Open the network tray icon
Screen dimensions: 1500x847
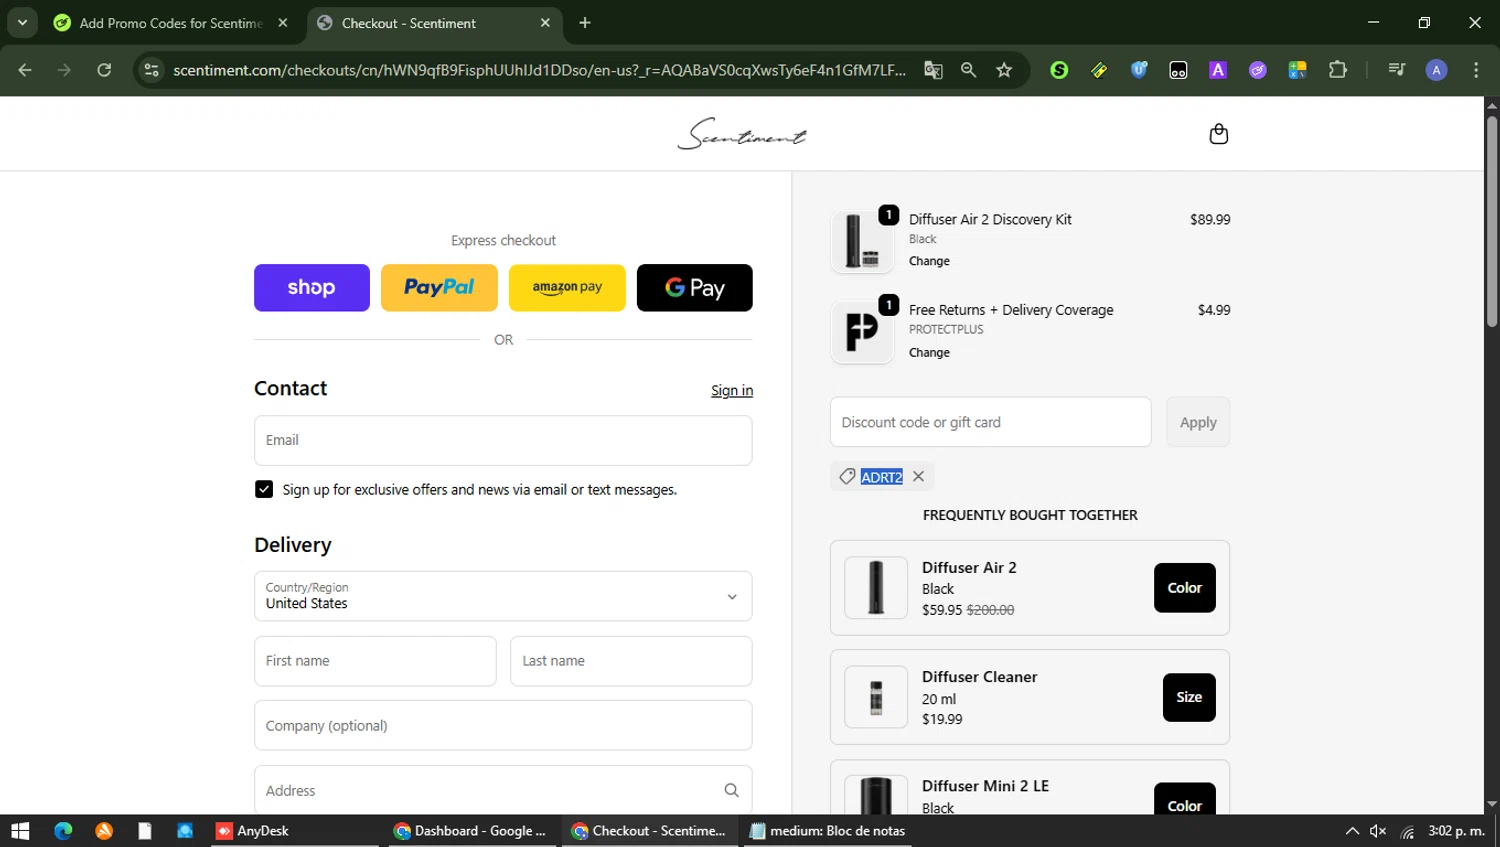[x=1407, y=831]
